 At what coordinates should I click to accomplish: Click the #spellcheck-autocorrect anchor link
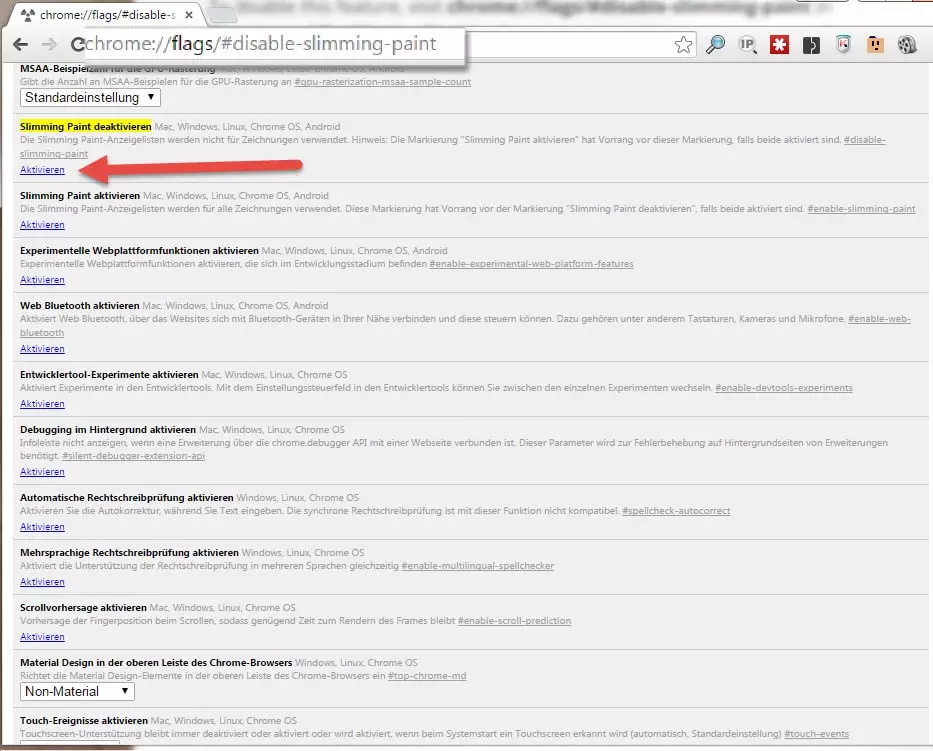pyautogui.click(x=676, y=511)
